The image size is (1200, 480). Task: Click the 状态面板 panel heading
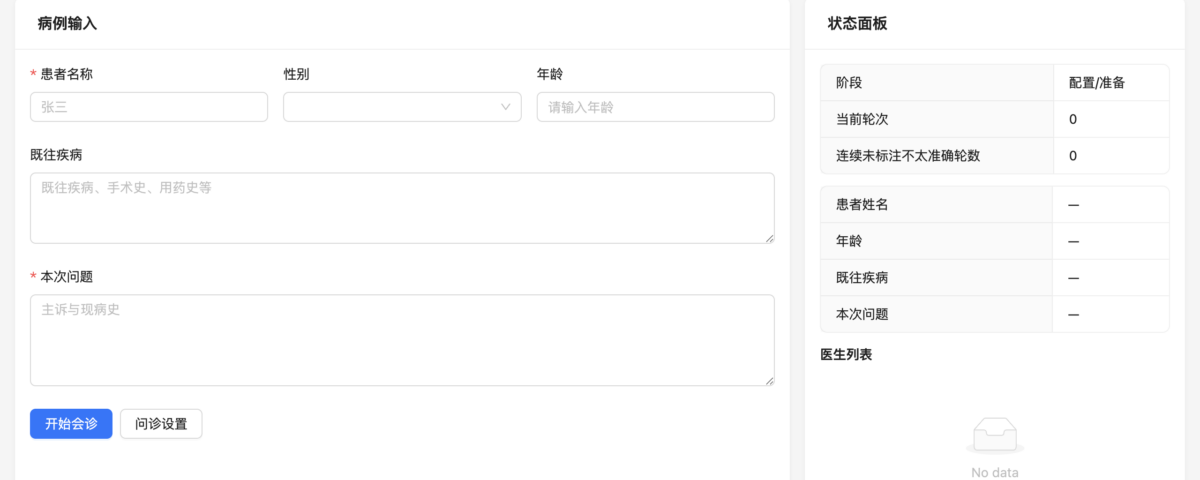pyautogui.click(x=857, y=23)
